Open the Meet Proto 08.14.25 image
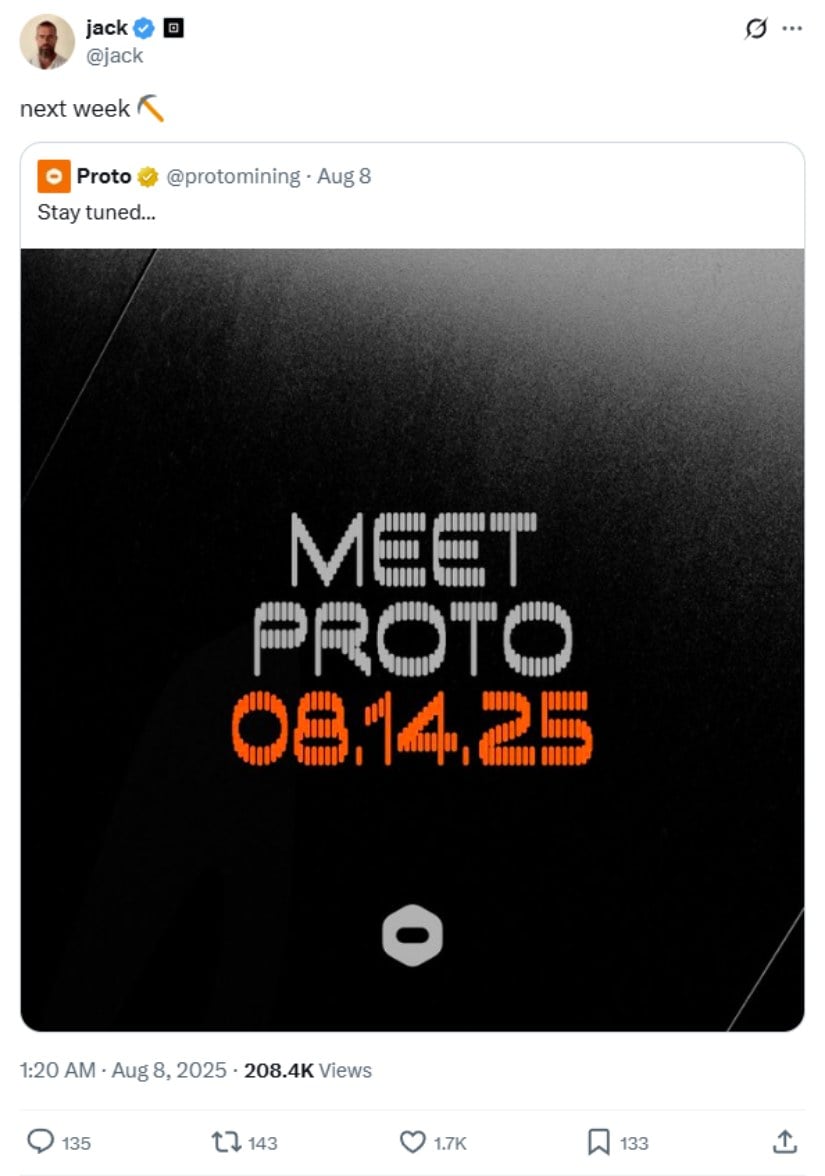This screenshot has width=825, height=1176. (412, 640)
